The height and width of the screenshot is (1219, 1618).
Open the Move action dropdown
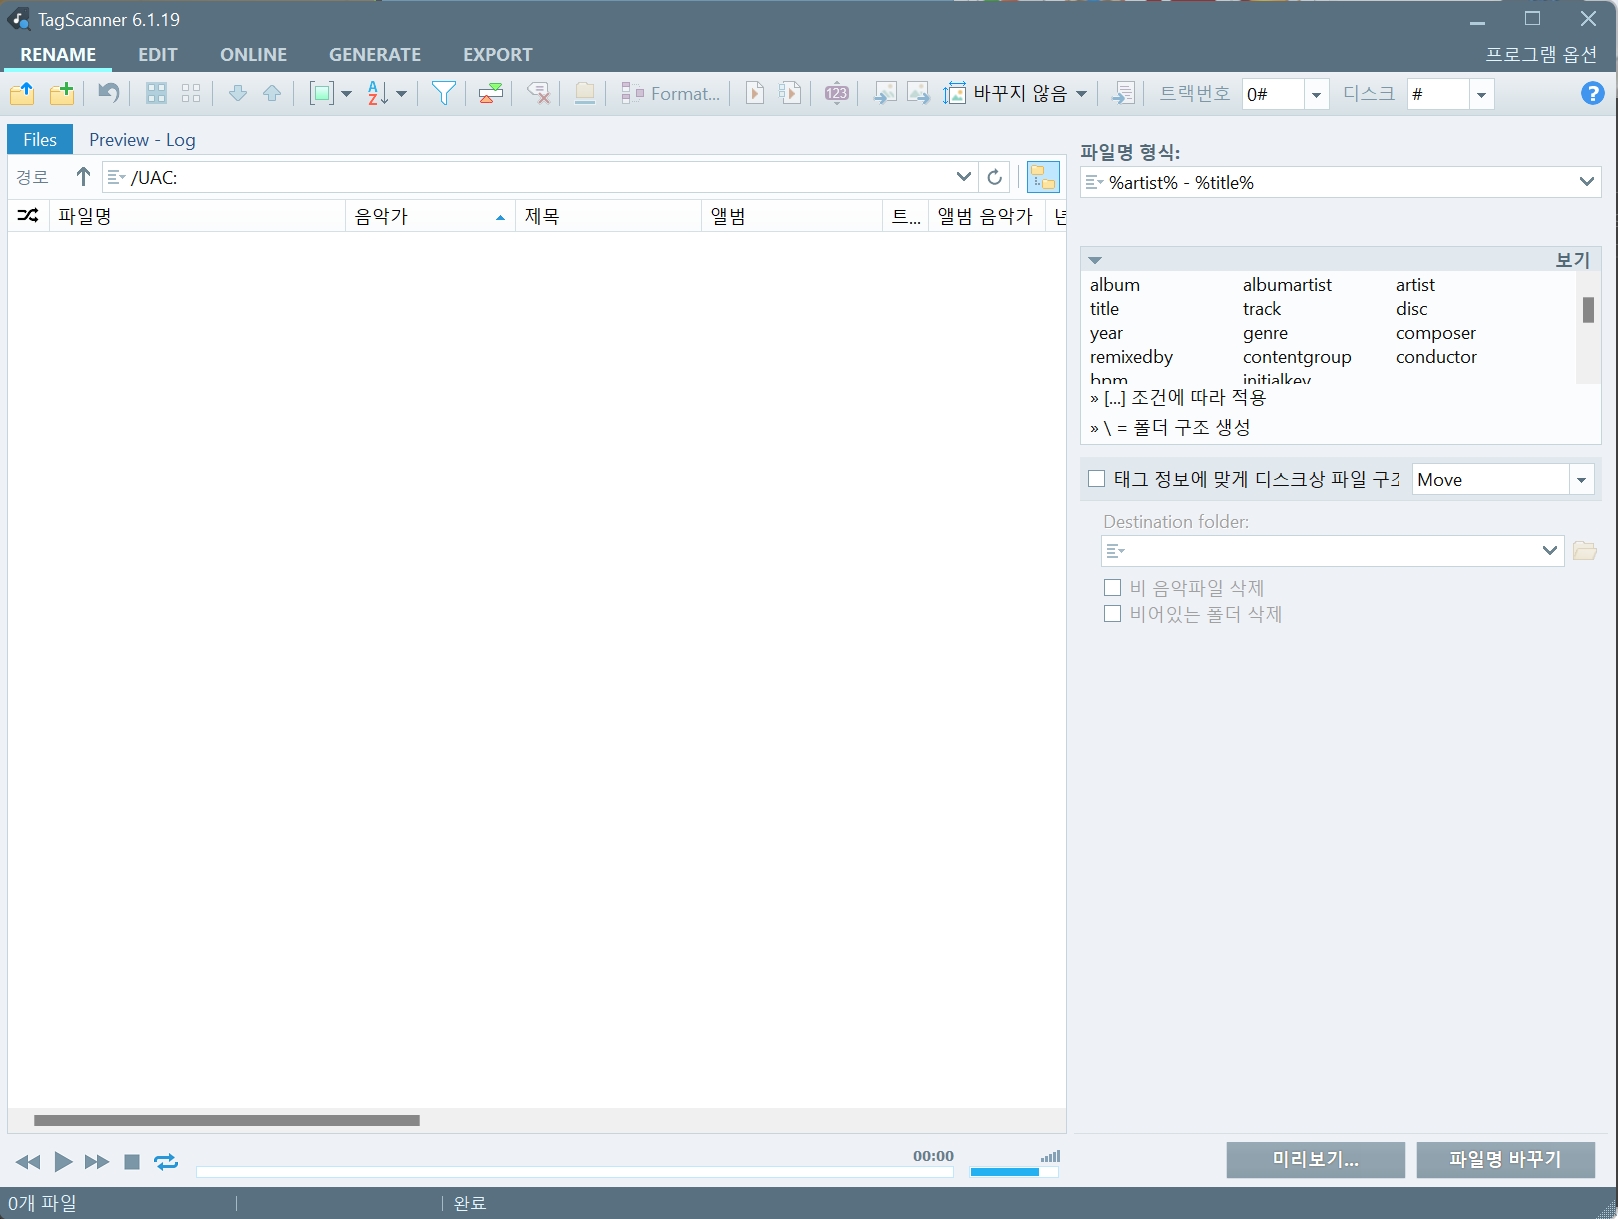tap(1581, 480)
